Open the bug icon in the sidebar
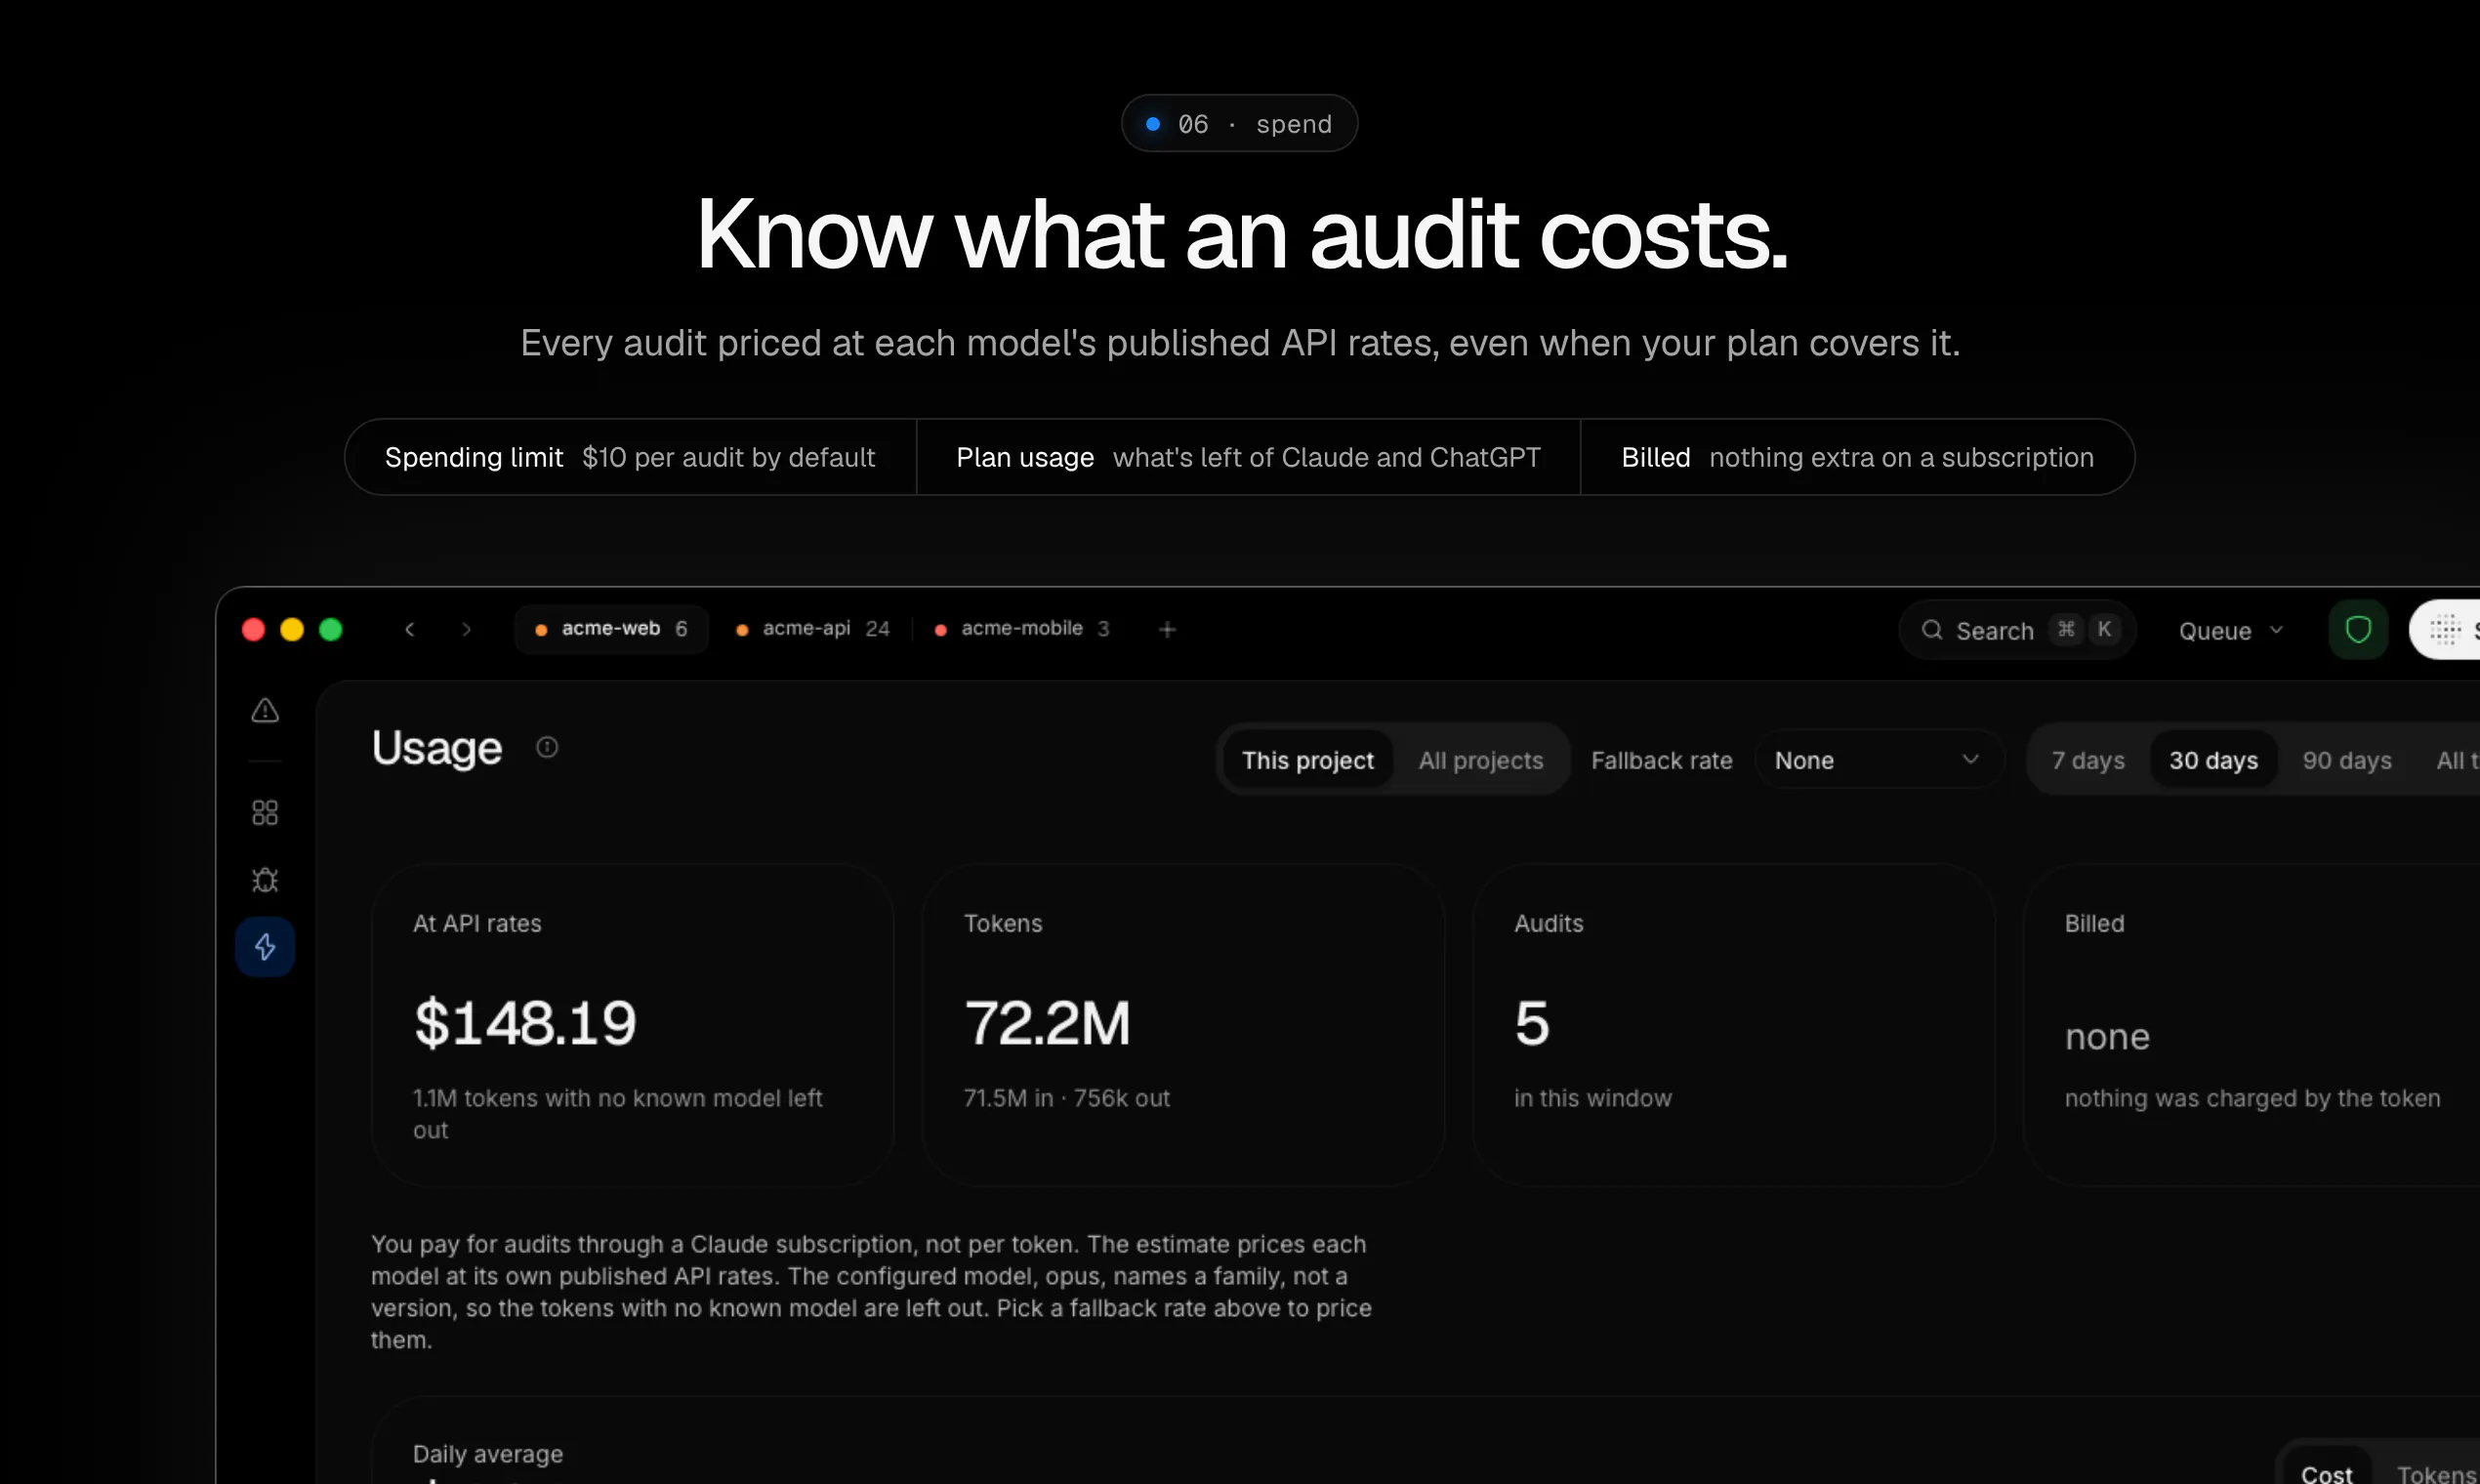The width and height of the screenshot is (2480, 1484). click(x=265, y=880)
